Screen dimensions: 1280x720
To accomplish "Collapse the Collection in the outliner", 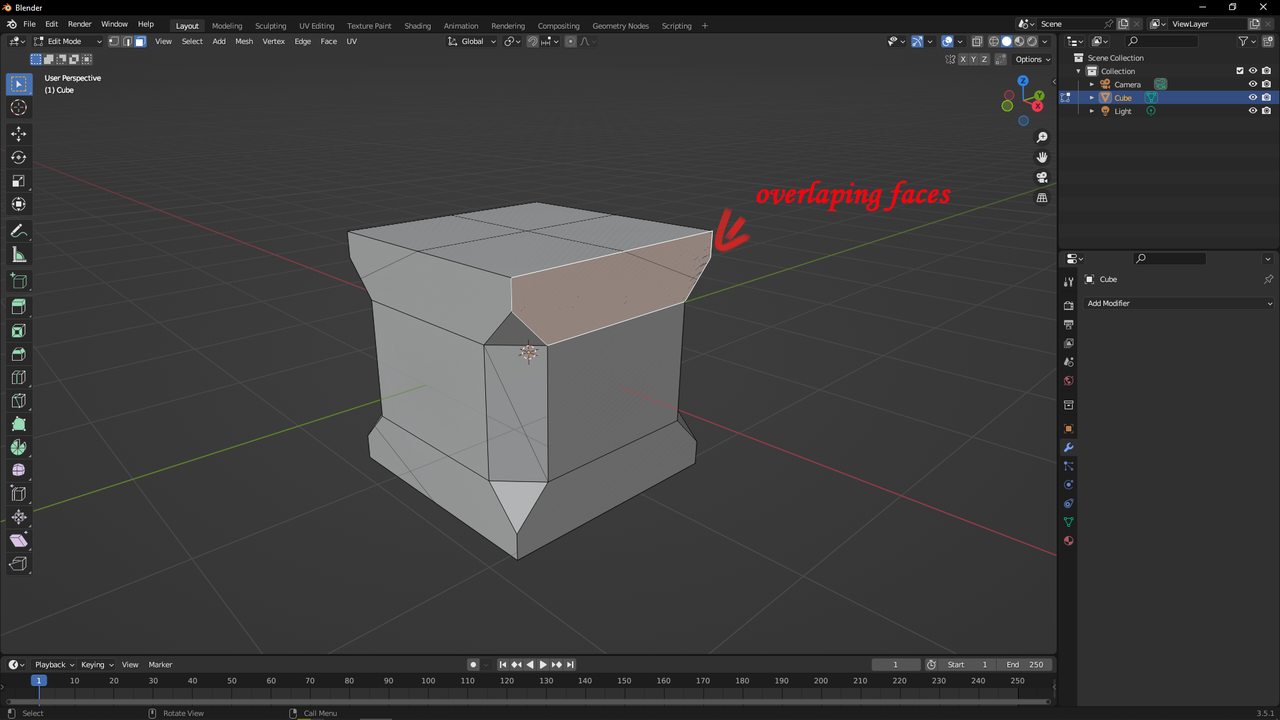I will tap(1078, 70).
